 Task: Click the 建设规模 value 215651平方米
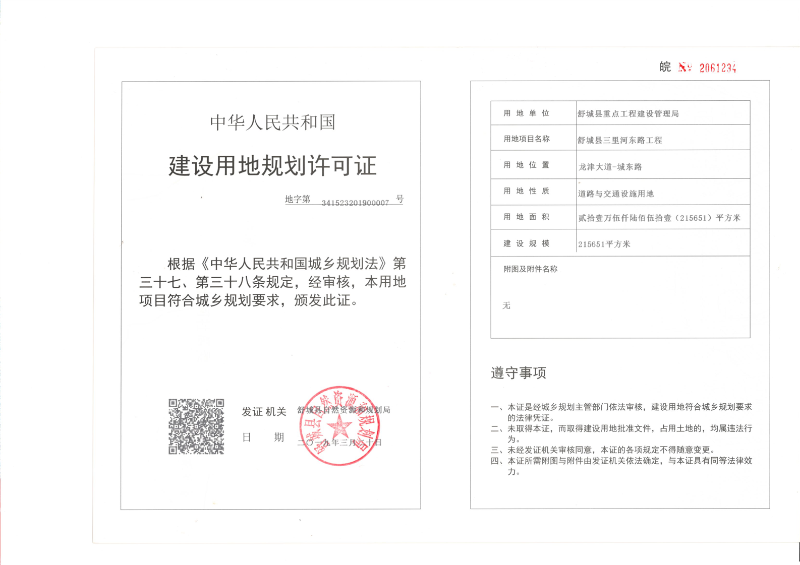tap(604, 244)
